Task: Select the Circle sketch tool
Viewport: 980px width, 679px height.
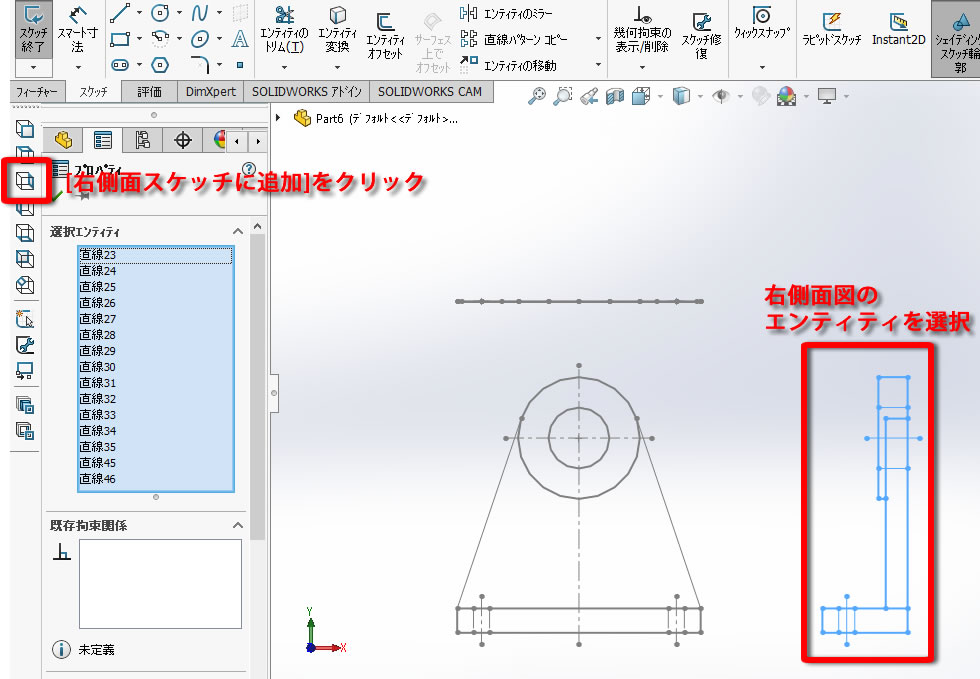Action: [161, 13]
